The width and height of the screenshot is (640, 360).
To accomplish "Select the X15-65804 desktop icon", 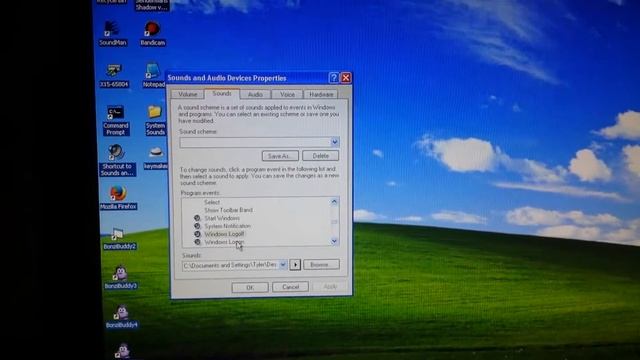I will point(114,75).
